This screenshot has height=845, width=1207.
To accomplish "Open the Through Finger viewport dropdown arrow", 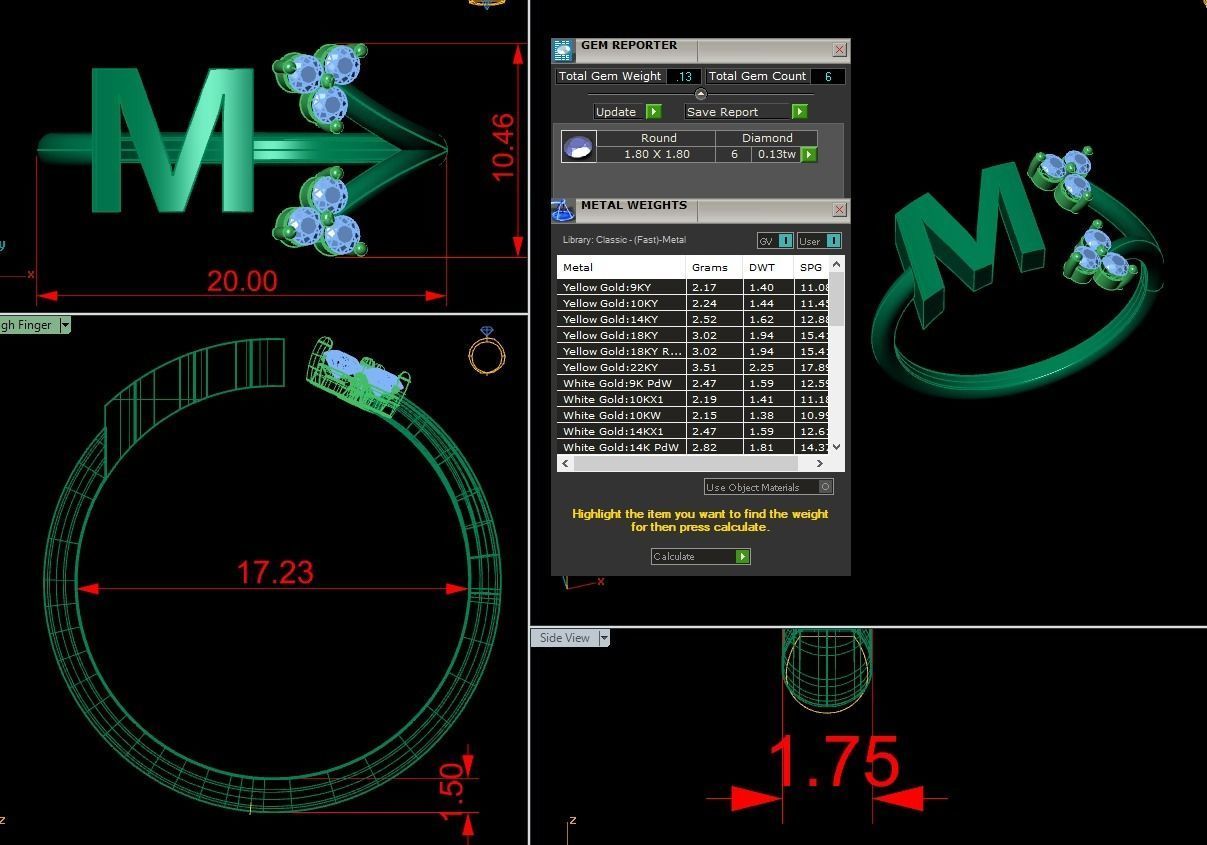I will click(65, 325).
